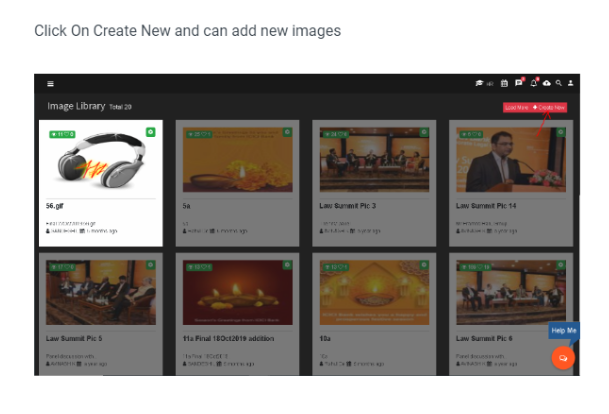Click the Total 20 count label
The image size is (609, 414).
point(120,107)
